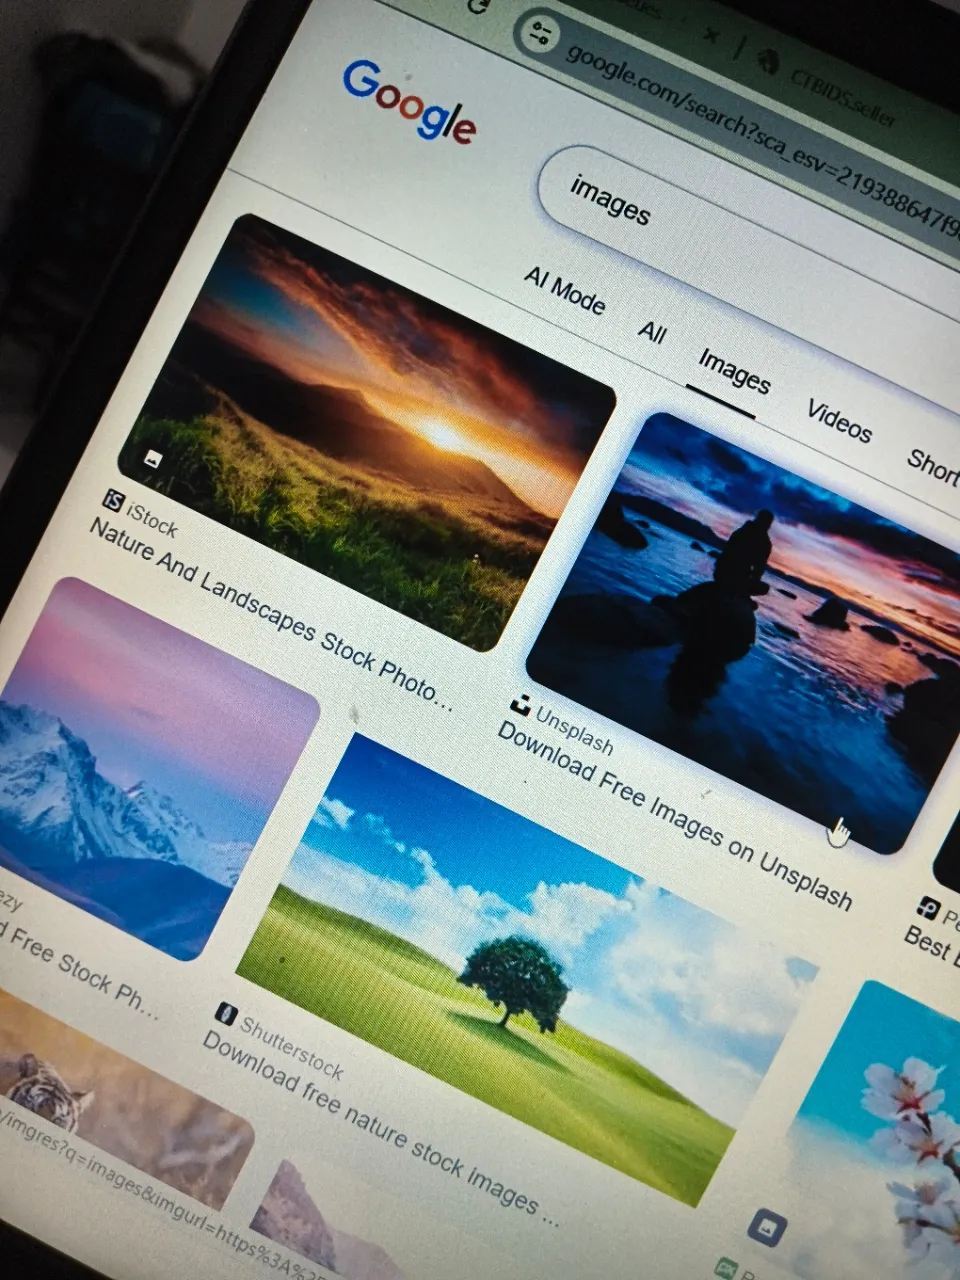960x1280 pixels.
Task: Click the Unsplash favicon icon
Action: (520, 706)
